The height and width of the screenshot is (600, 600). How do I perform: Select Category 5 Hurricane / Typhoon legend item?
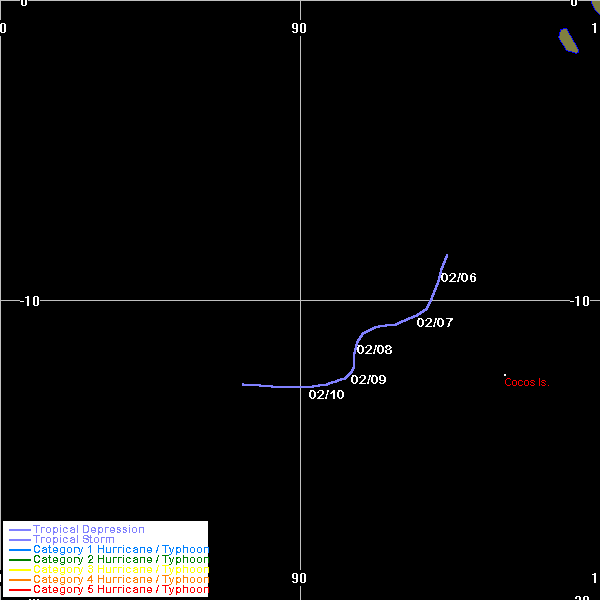[x=120, y=590]
